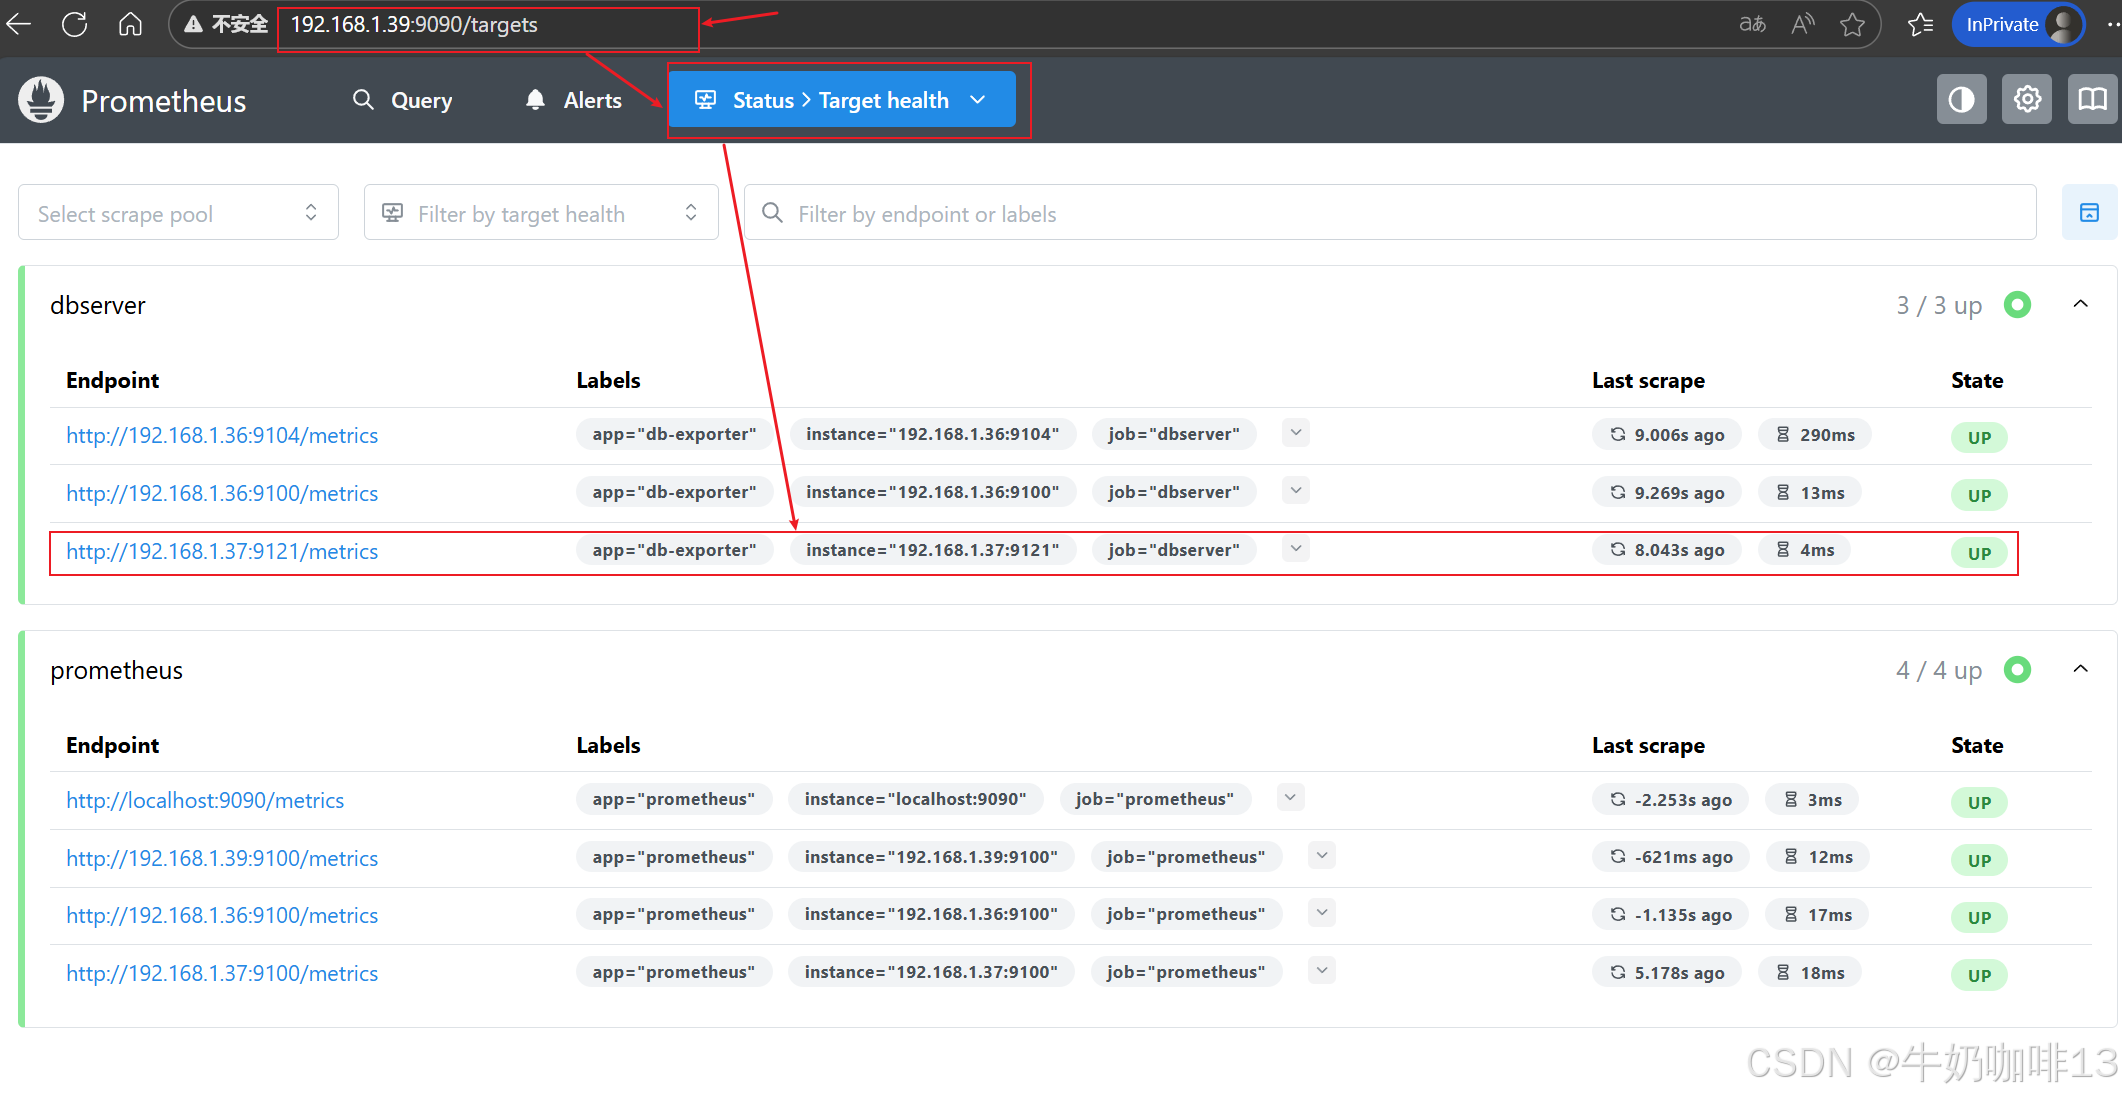The image size is (2122, 1099).
Task: Expand labels for 192.168.1.37:9121 target
Action: tap(1296, 549)
